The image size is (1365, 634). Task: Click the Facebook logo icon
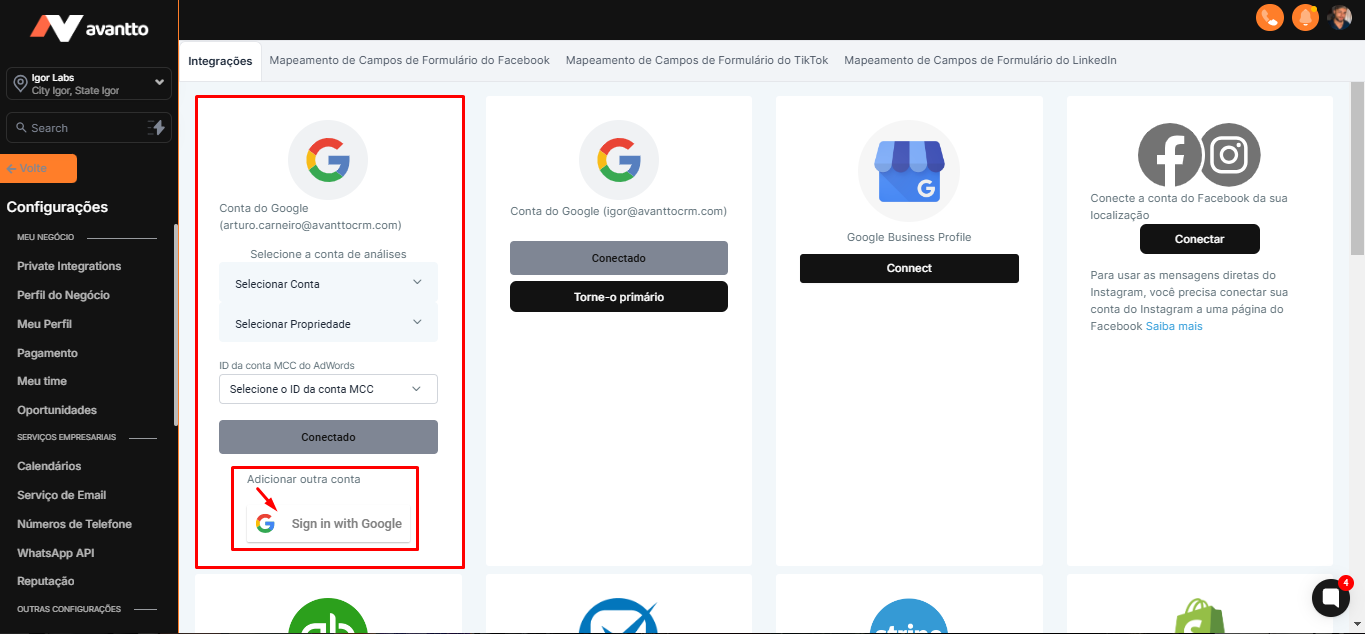point(1169,155)
